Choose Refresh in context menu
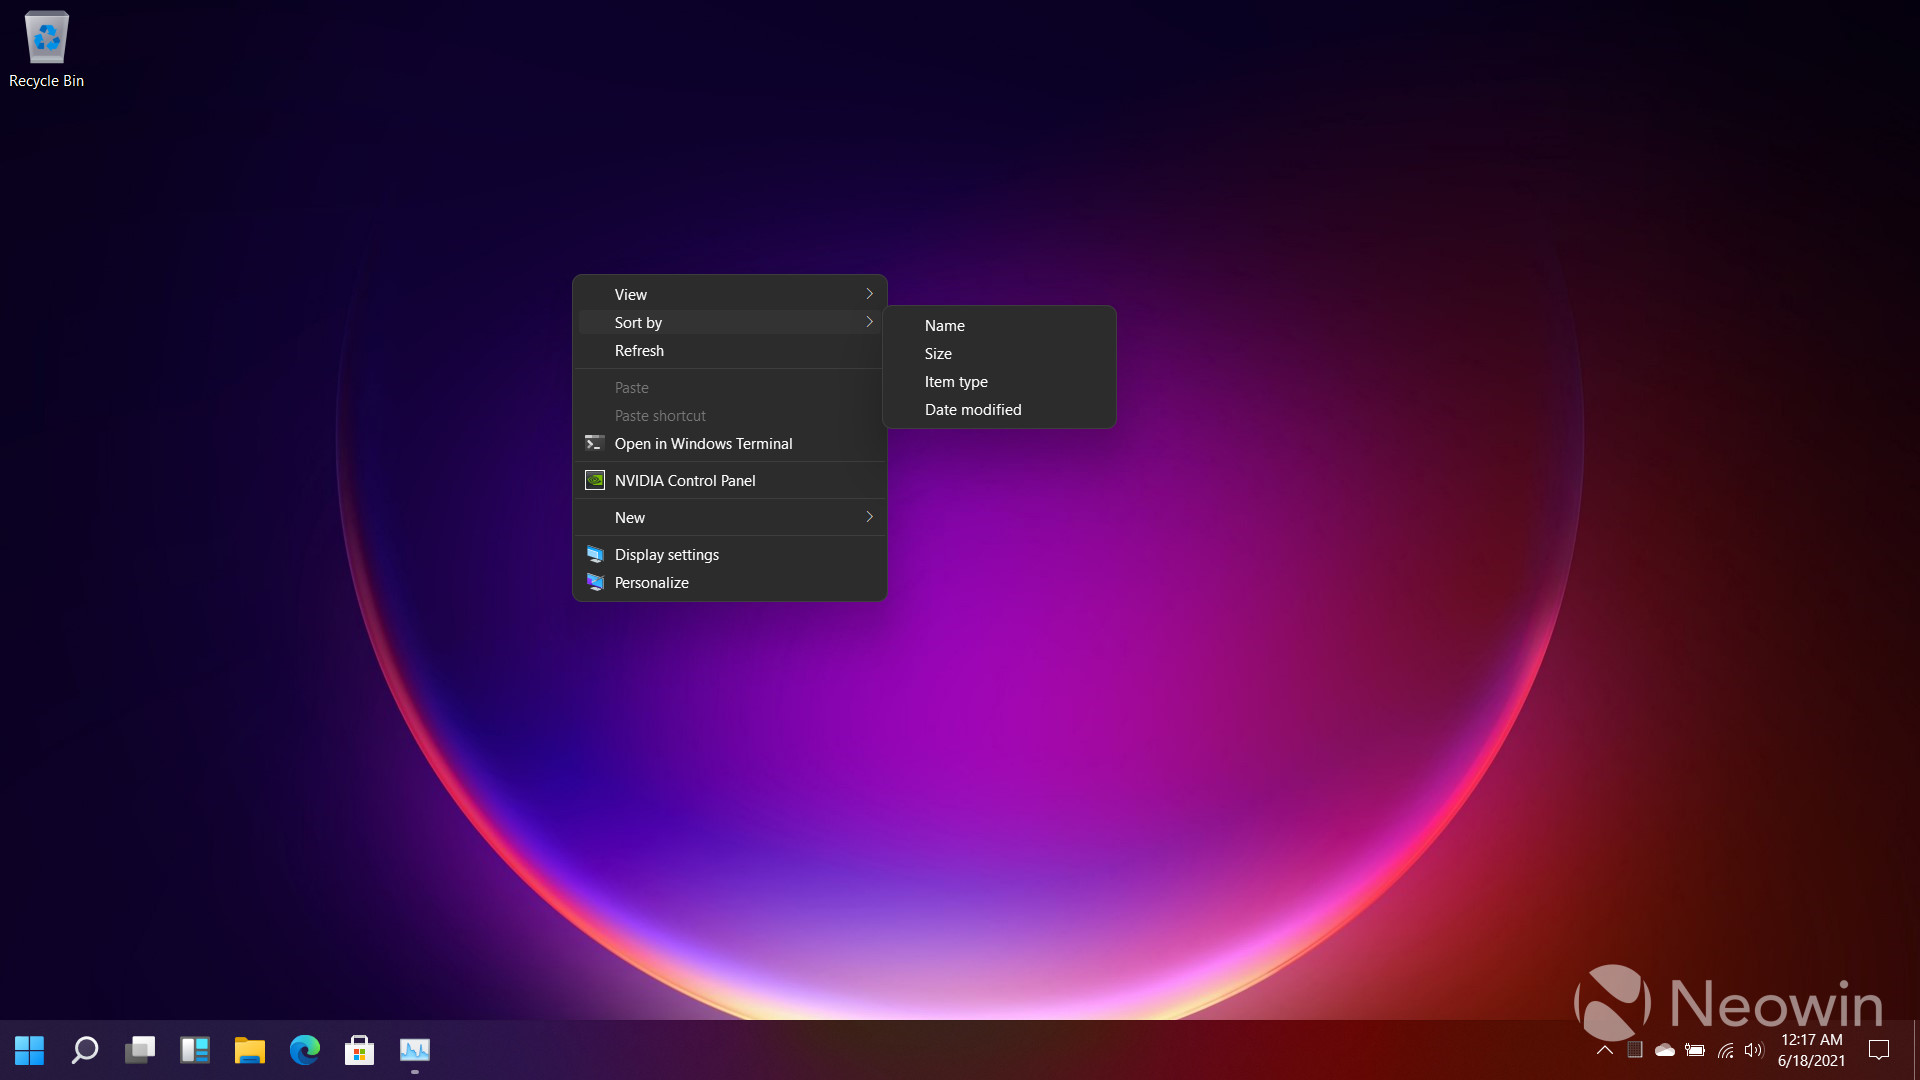 pyautogui.click(x=639, y=351)
